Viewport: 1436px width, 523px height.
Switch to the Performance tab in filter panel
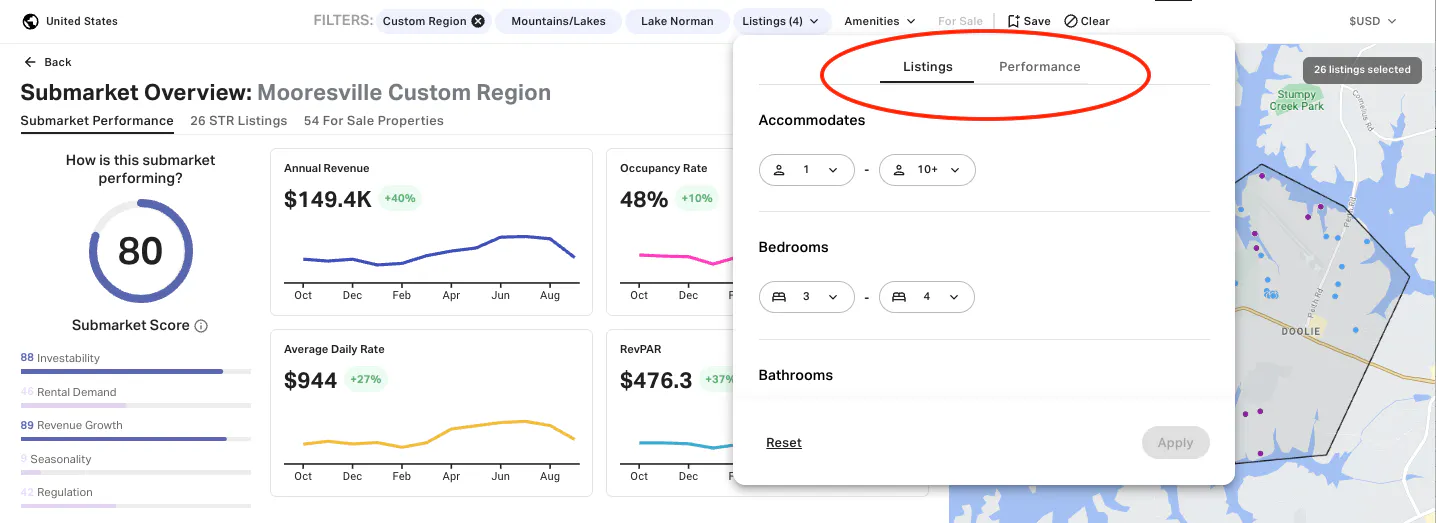point(1040,67)
